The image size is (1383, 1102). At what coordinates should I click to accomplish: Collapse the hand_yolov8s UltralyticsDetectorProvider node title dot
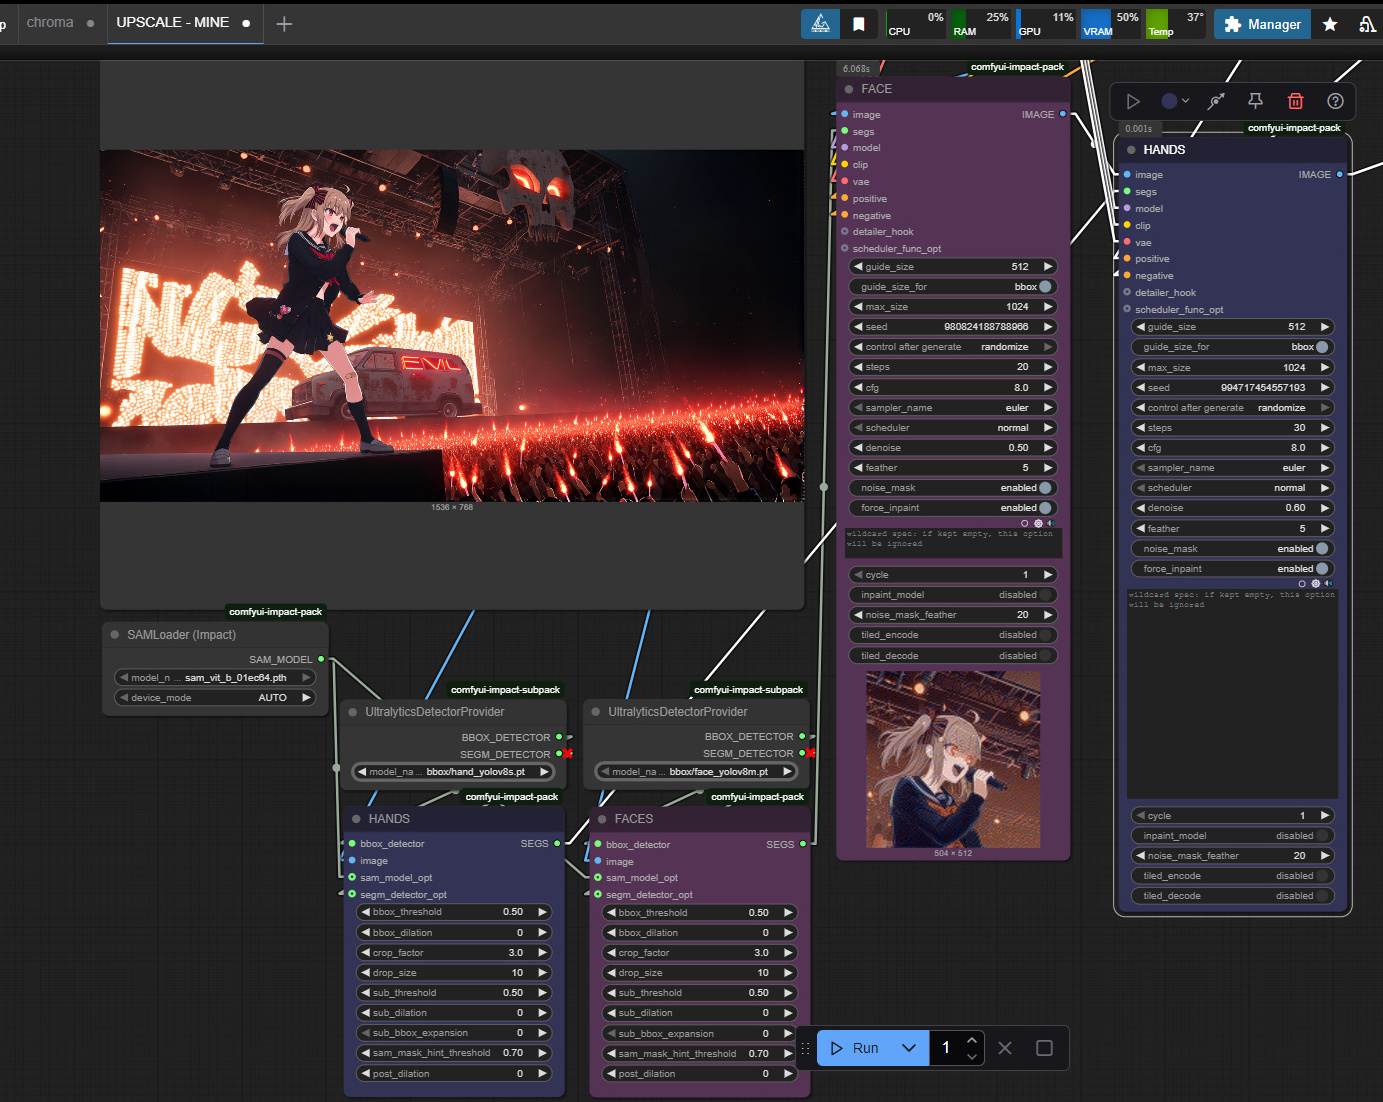tap(353, 712)
